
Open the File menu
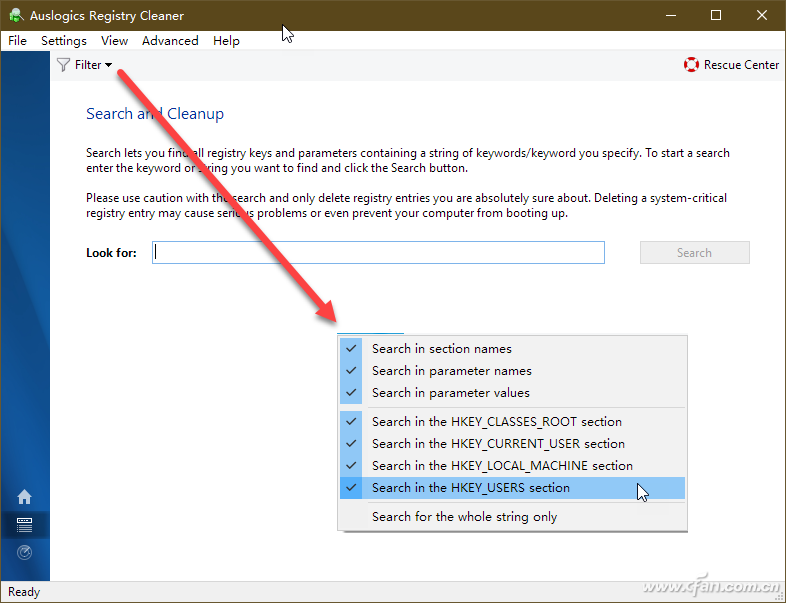pyautogui.click(x=18, y=41)
